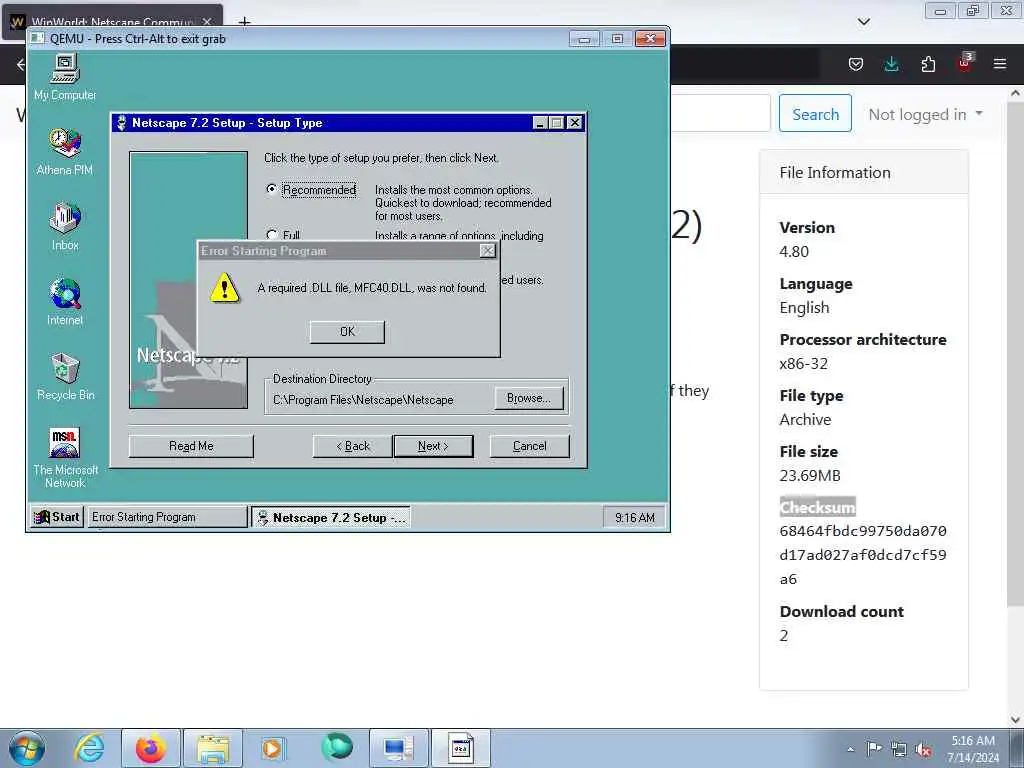The width and height of the screenshot is (1024, 768).
Task: Click the Windows 95 clock 9:16 AM
Action: point(634,517)
